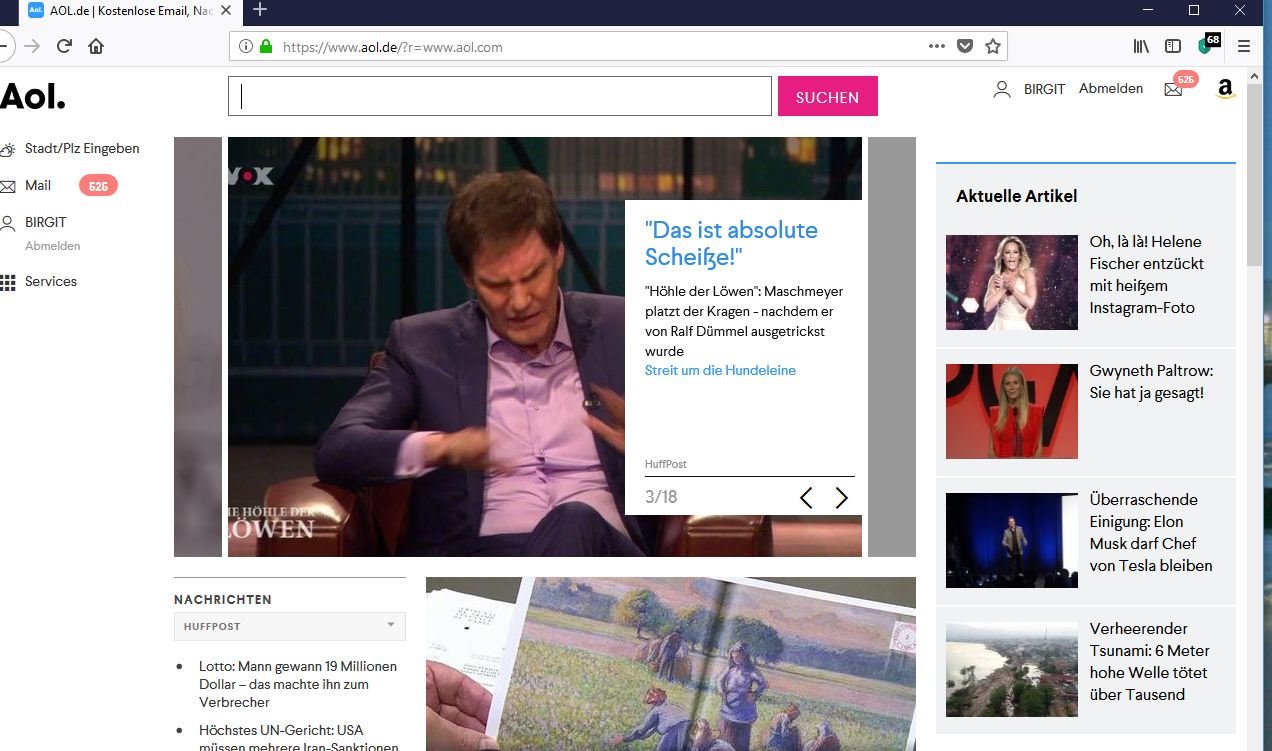Open the Helene Fischer article thumbnail
The width and height of the screenshot is (1272, 751).
1011,282
